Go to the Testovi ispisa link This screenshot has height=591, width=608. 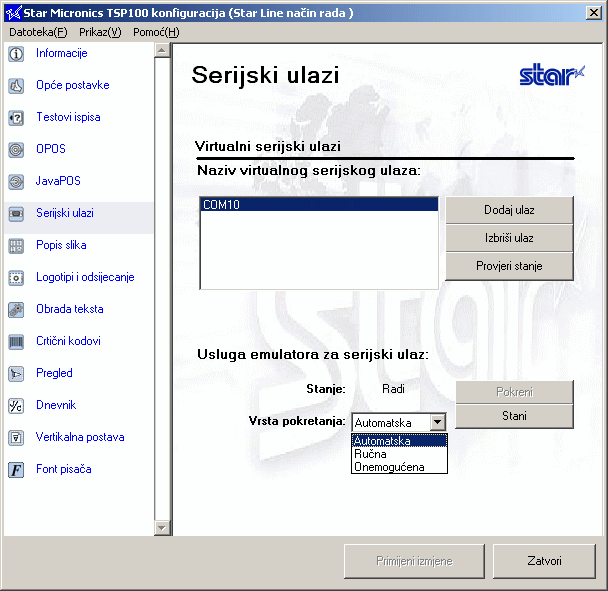click(68, 117)
